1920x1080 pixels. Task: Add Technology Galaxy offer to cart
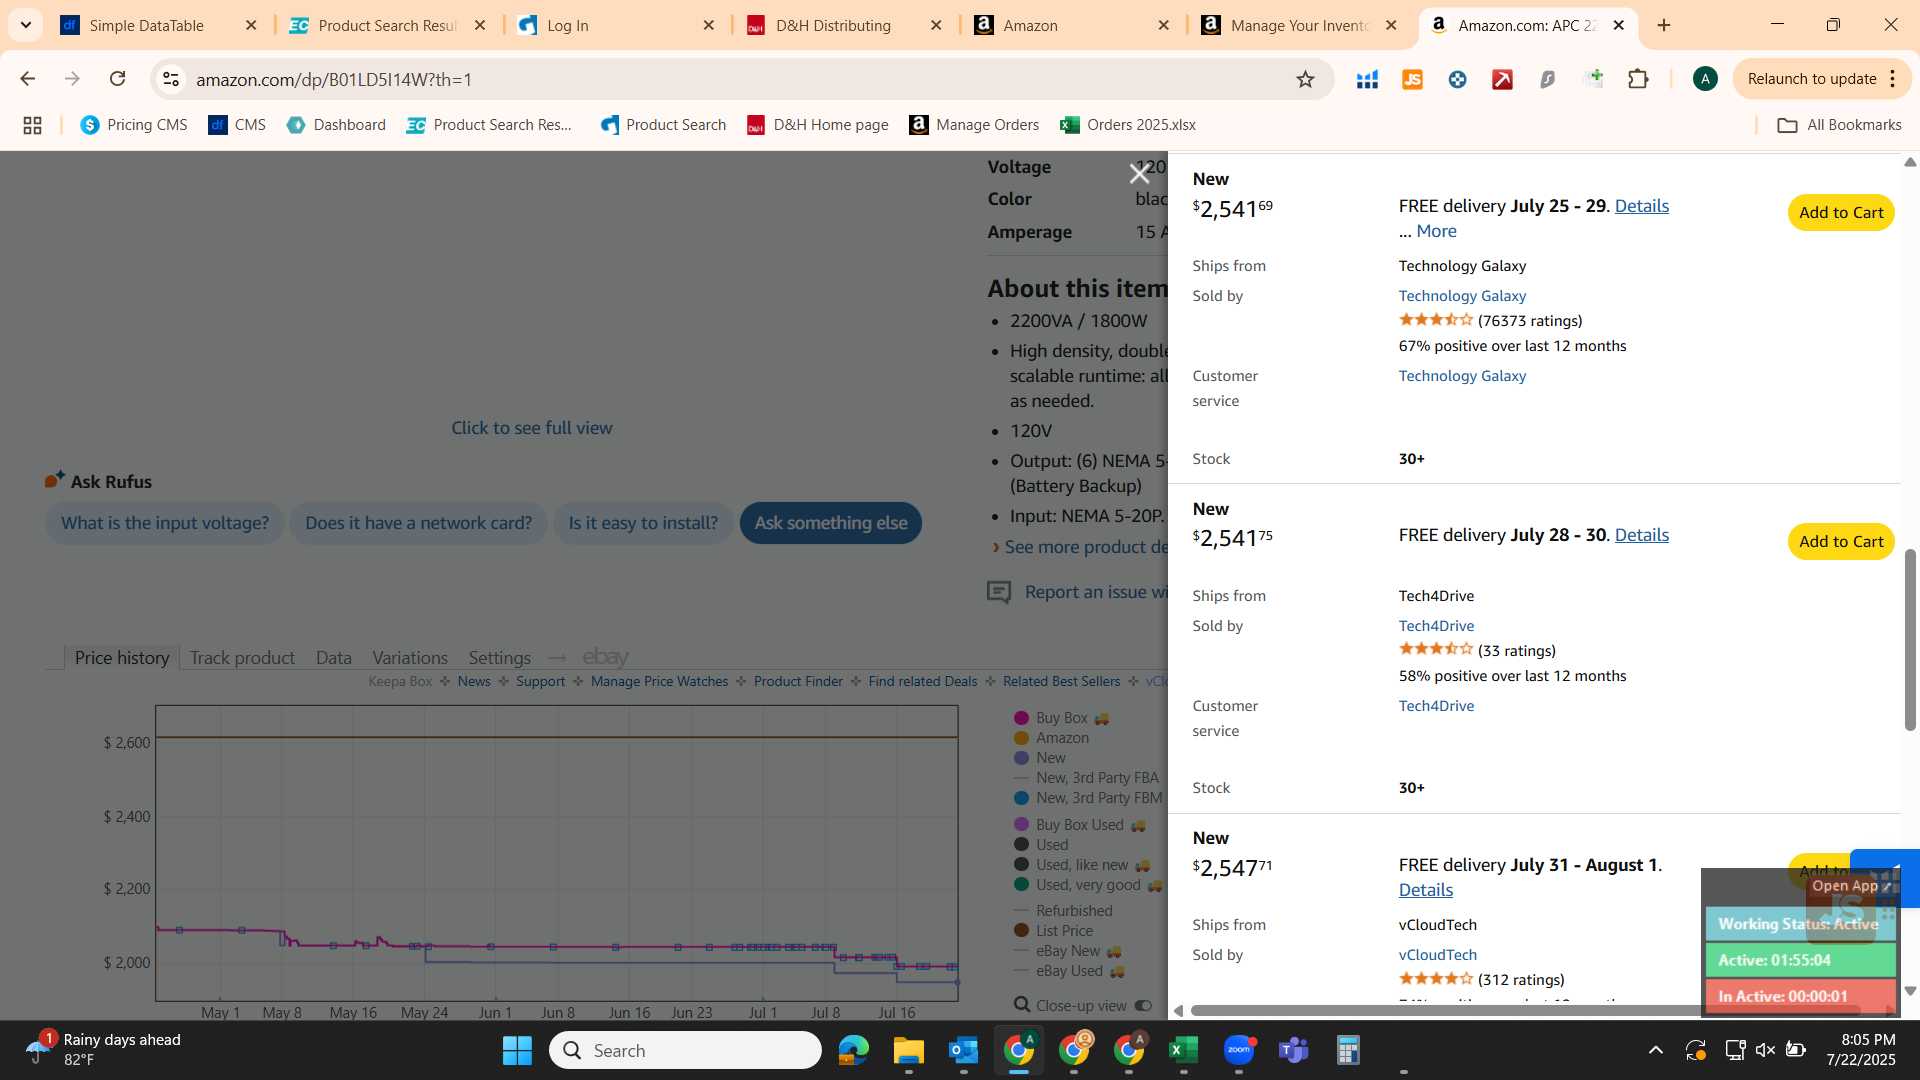[x=1840, y=212]
